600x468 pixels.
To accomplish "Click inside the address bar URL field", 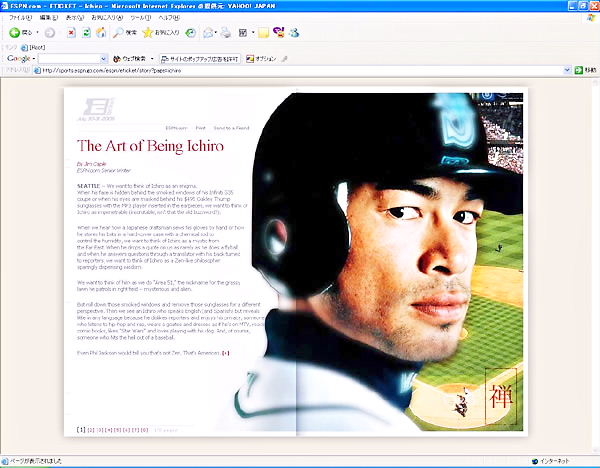I will click(x=300, y=71).
